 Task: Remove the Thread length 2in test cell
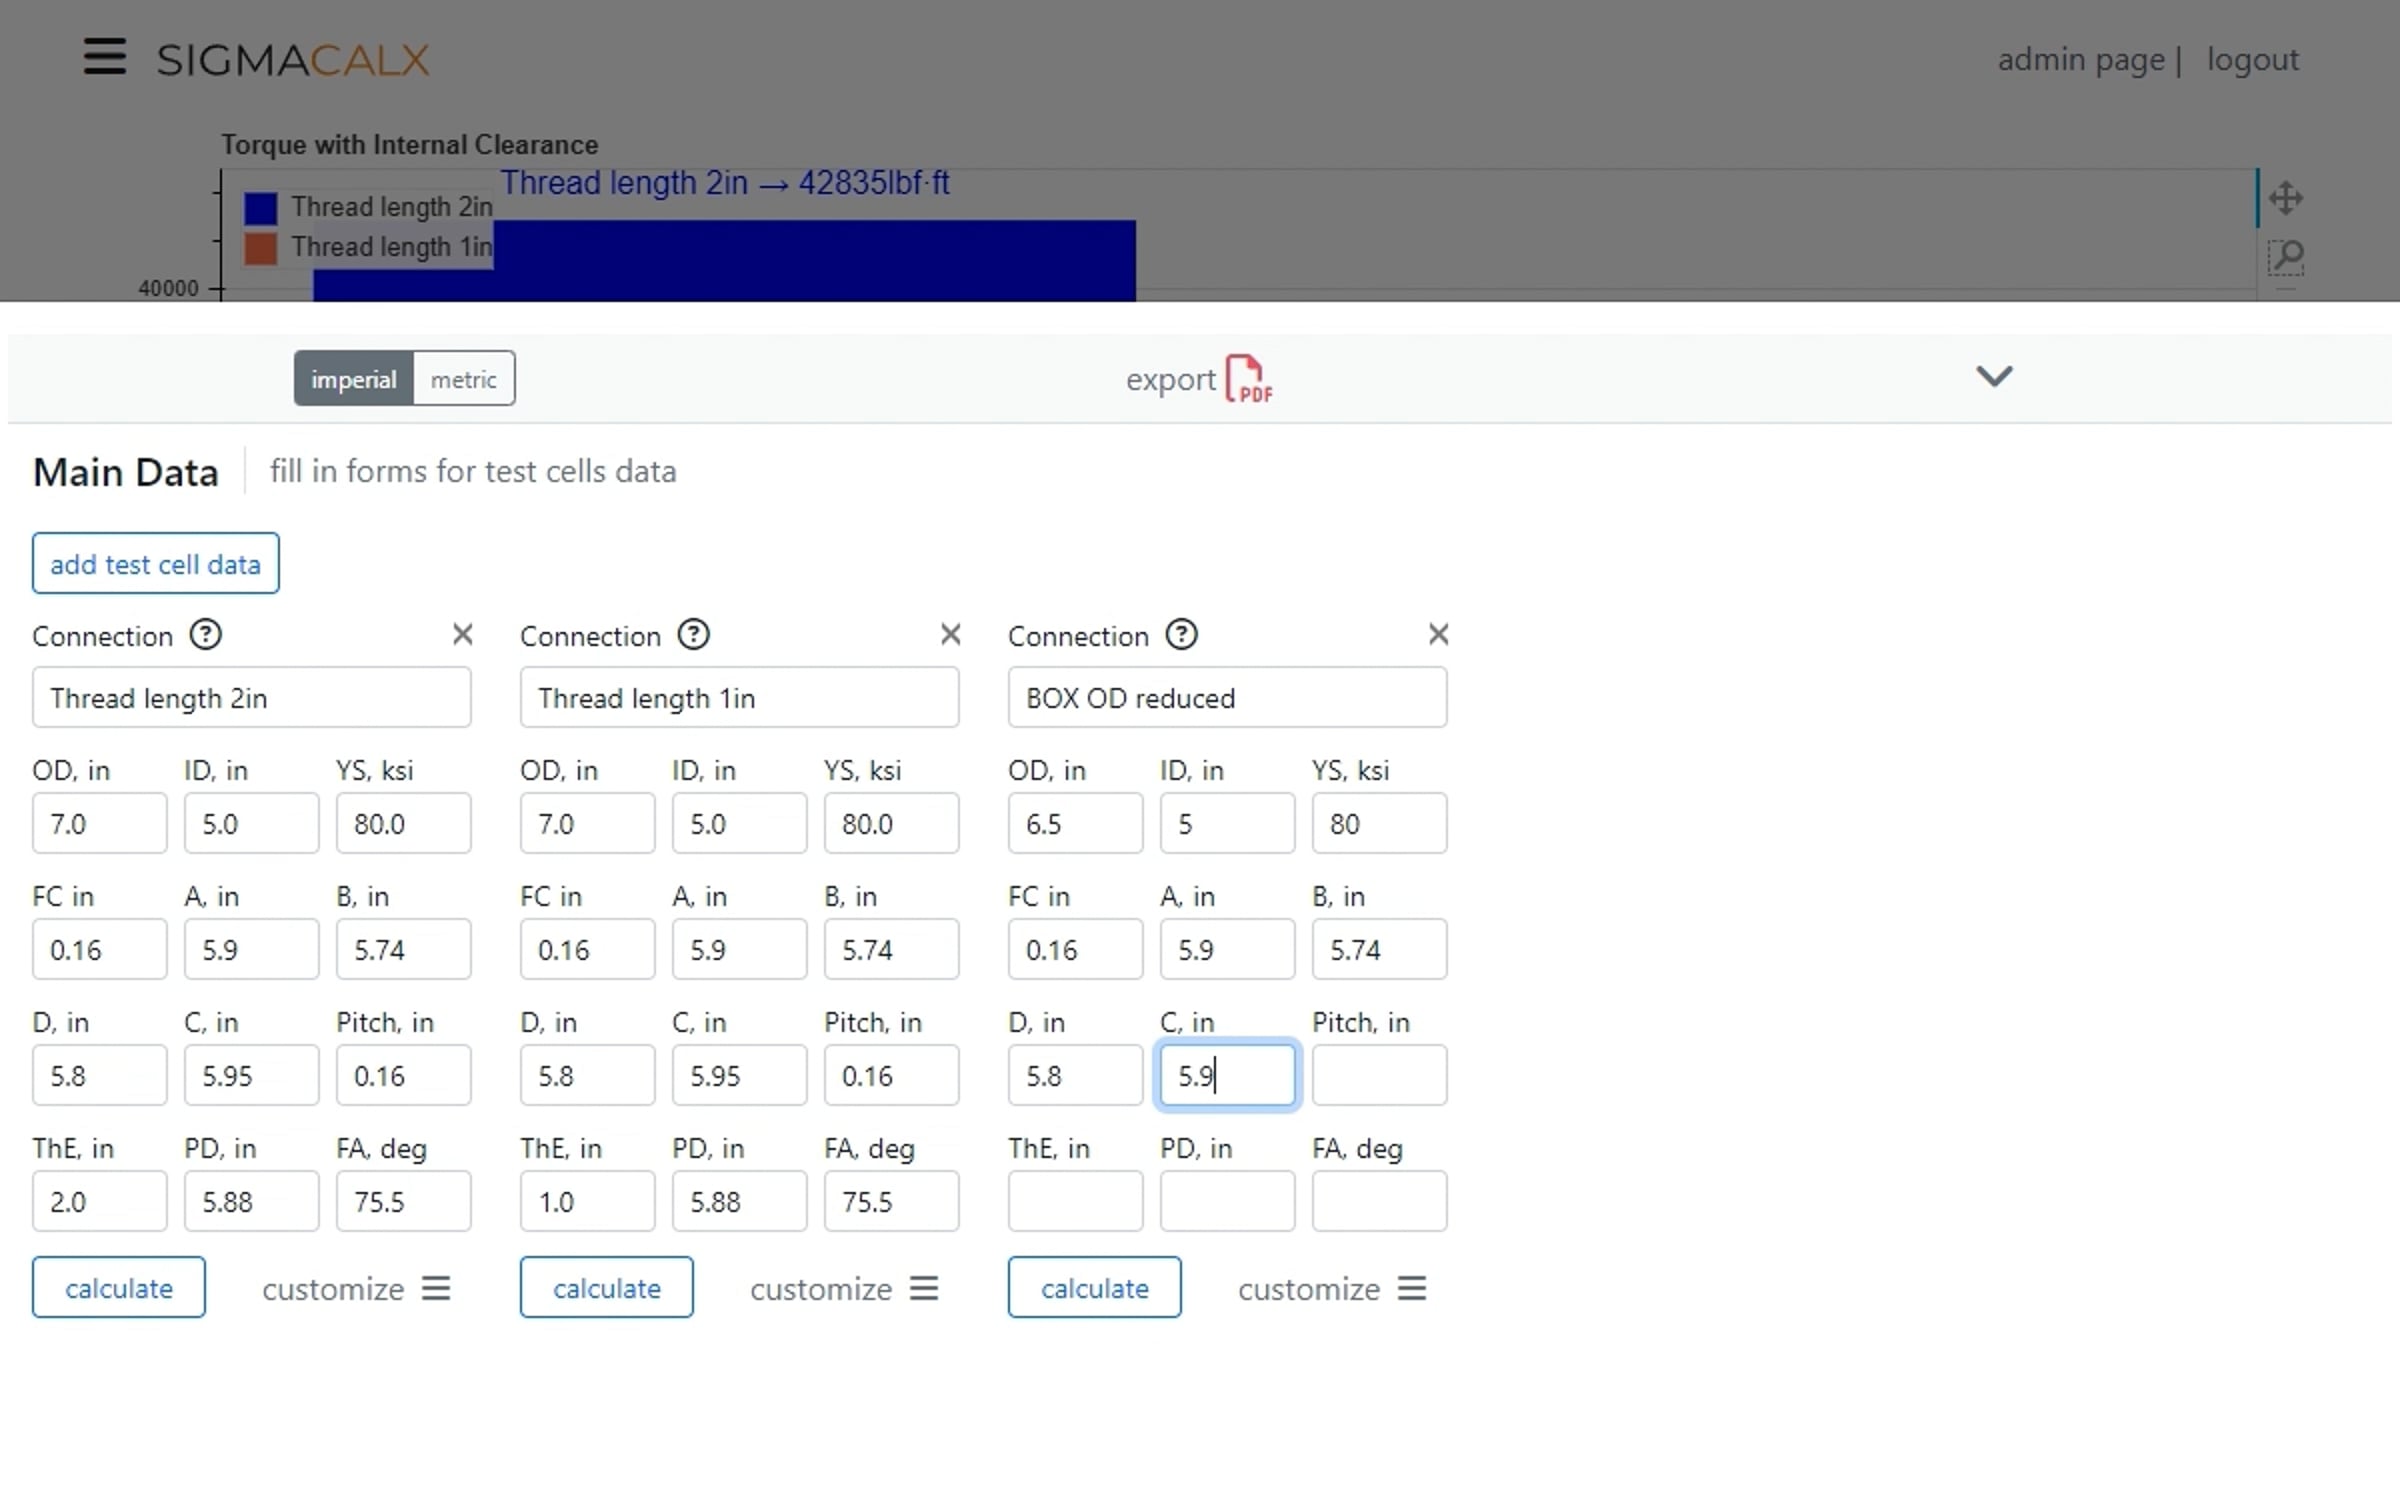click(462, 634)
